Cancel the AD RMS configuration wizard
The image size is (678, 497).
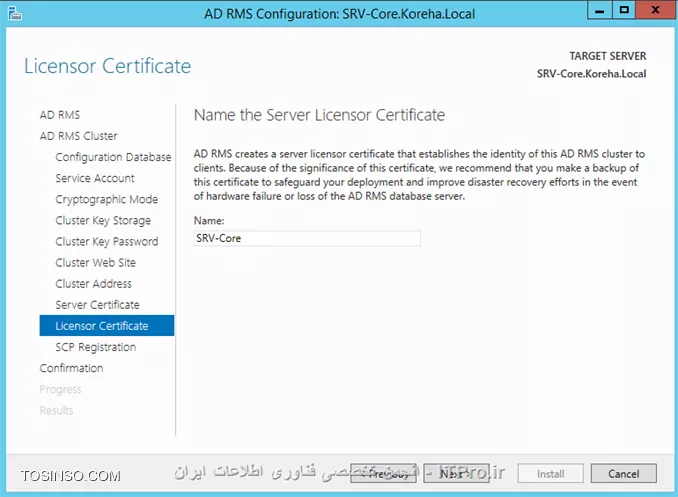click(x=624, y=474)
